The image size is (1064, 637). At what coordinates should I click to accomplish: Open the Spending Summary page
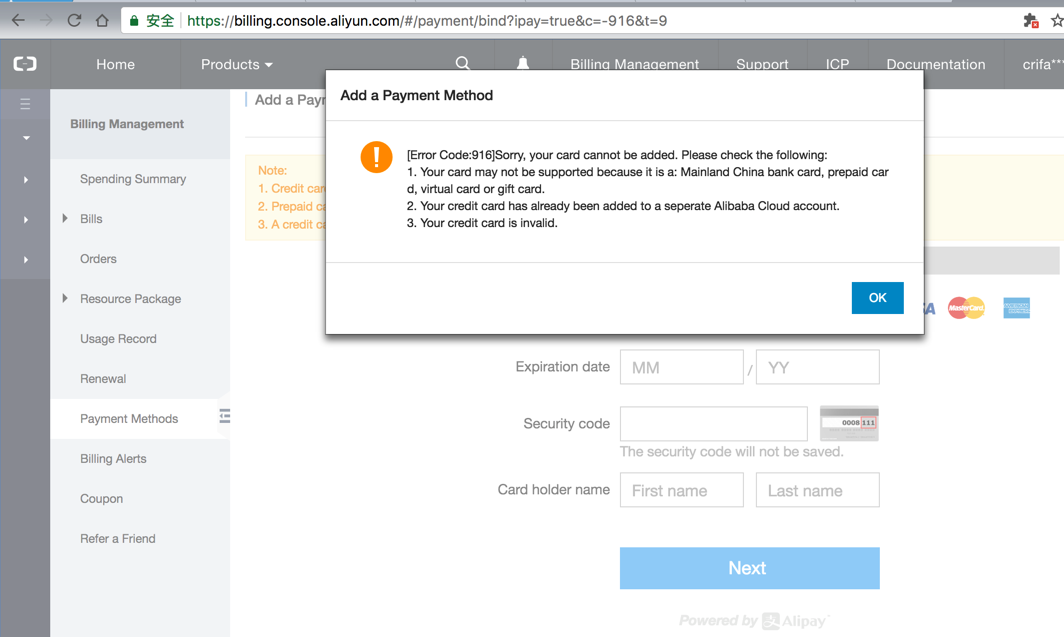(133, 179)
